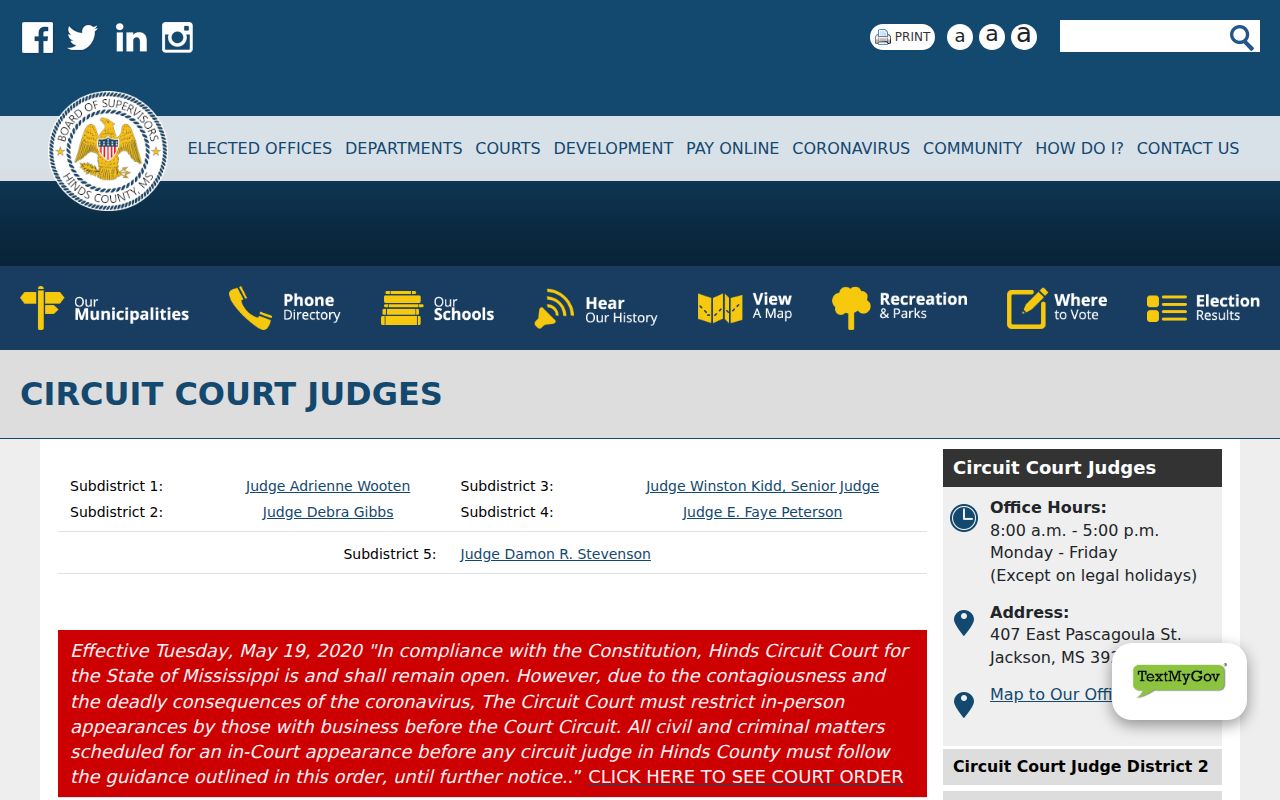Open the How Do I? menu
The image size is (1280, 800).
tap(1079, 148)
